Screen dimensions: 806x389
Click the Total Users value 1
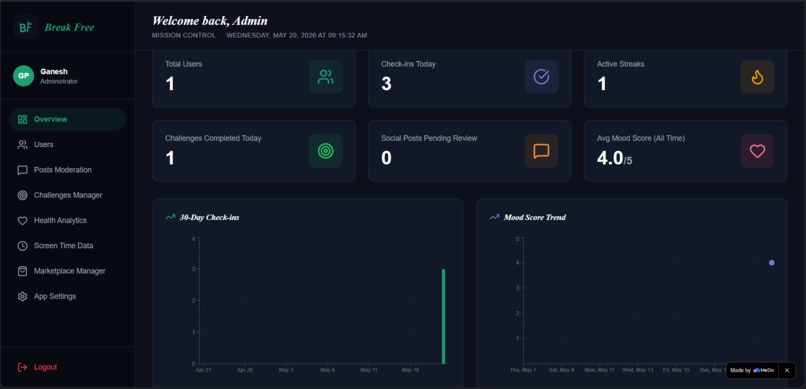coord(170,84)
